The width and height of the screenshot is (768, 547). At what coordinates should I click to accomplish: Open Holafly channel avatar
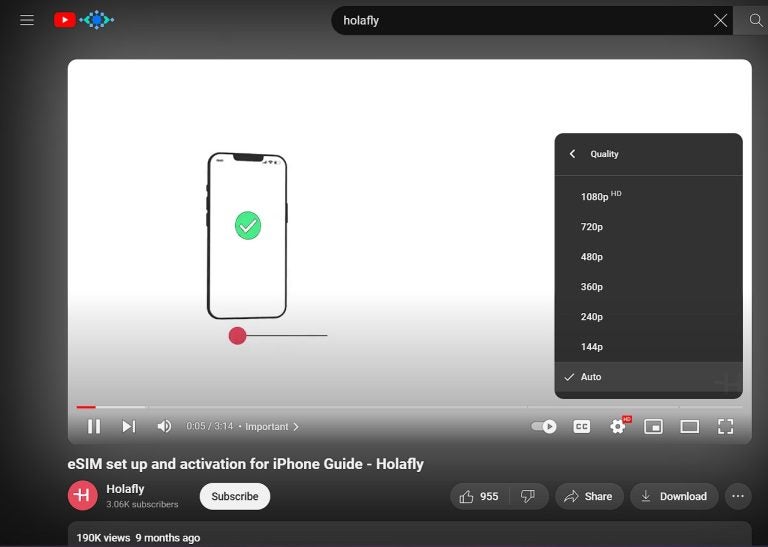click(82, 496)
